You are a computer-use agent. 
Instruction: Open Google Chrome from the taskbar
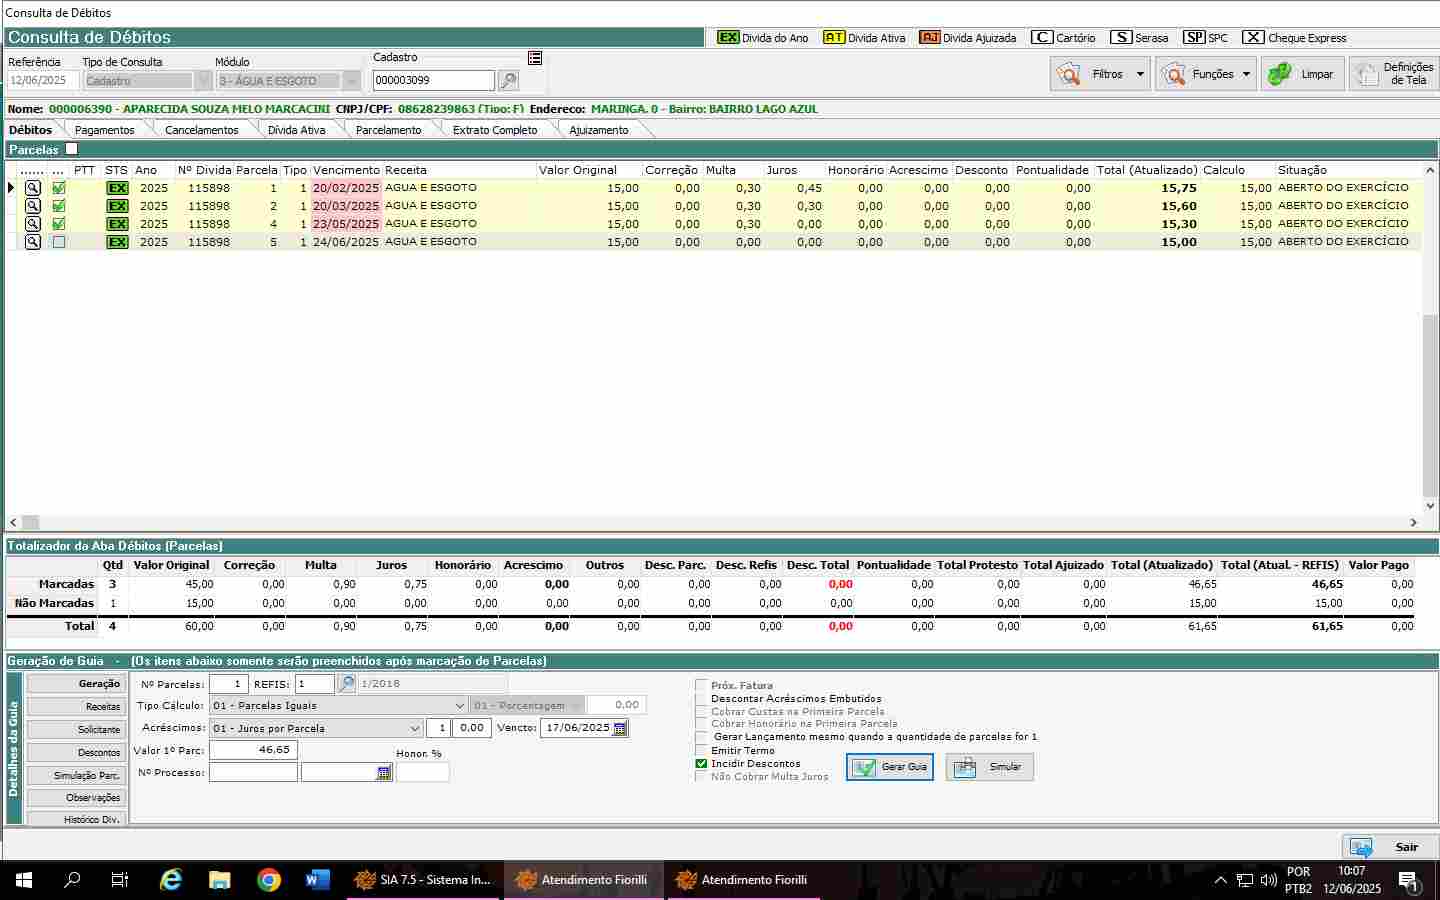click(268, 880)
